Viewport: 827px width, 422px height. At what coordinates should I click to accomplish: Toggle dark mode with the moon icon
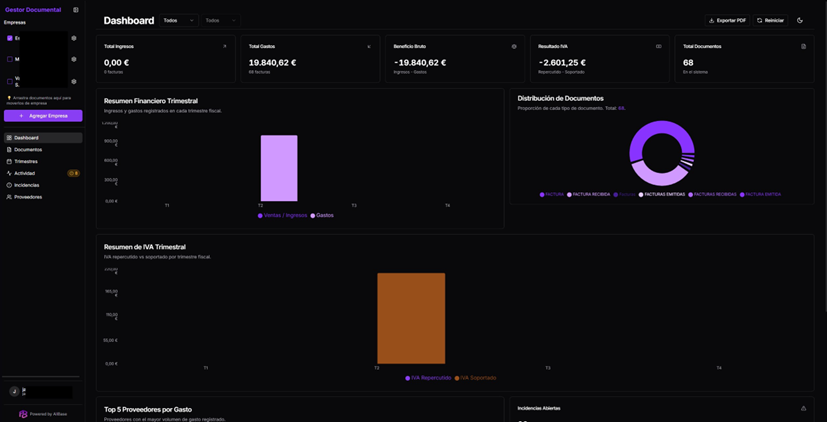click(800, 20)
